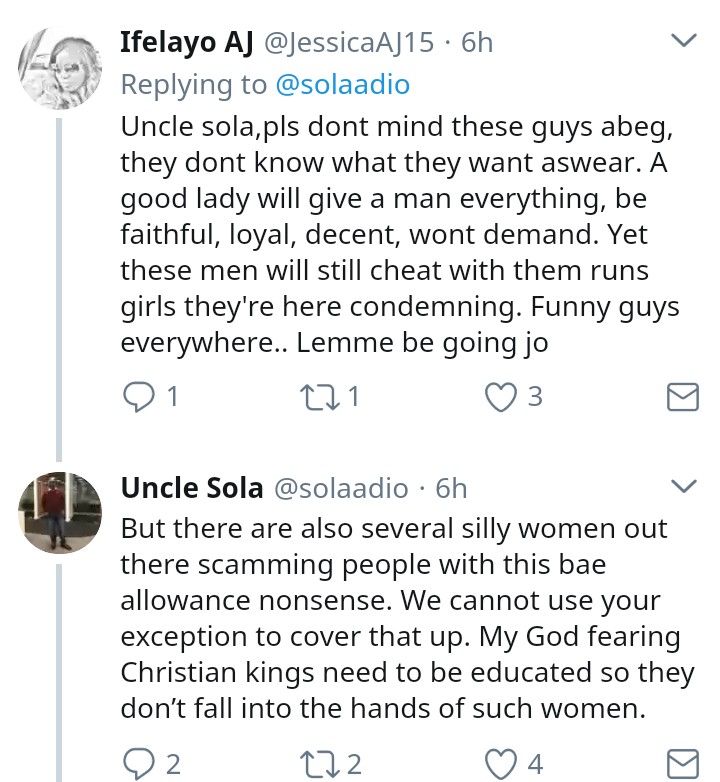Expand the dropdown arrow on Uncle Sola's tweet
The image size is (720, 782).
point(682,486)
